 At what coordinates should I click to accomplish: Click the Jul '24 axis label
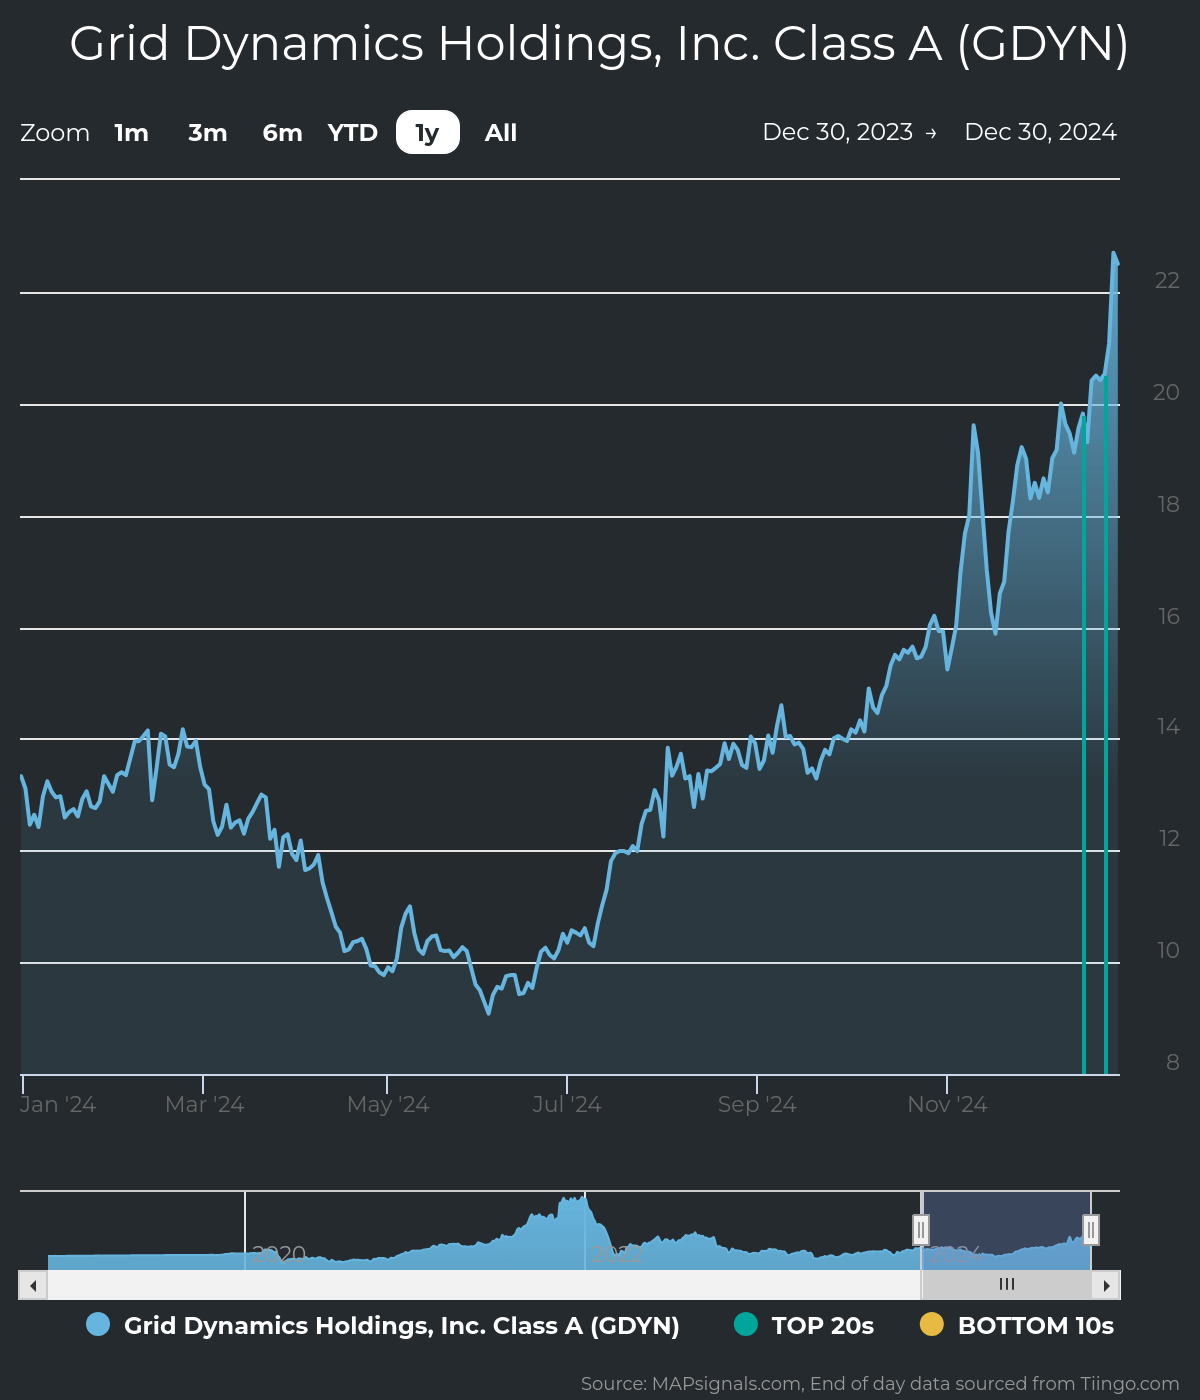click(566, 1104)
